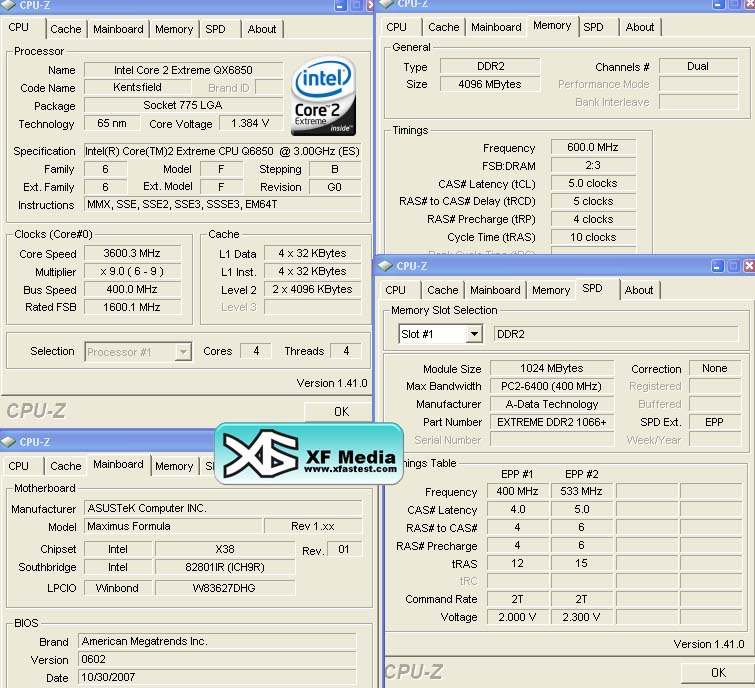The height and width of the screenshot is (688, 755).
Task: Open Mainboard tab in SPD window
Action: (x=495, y=290)
